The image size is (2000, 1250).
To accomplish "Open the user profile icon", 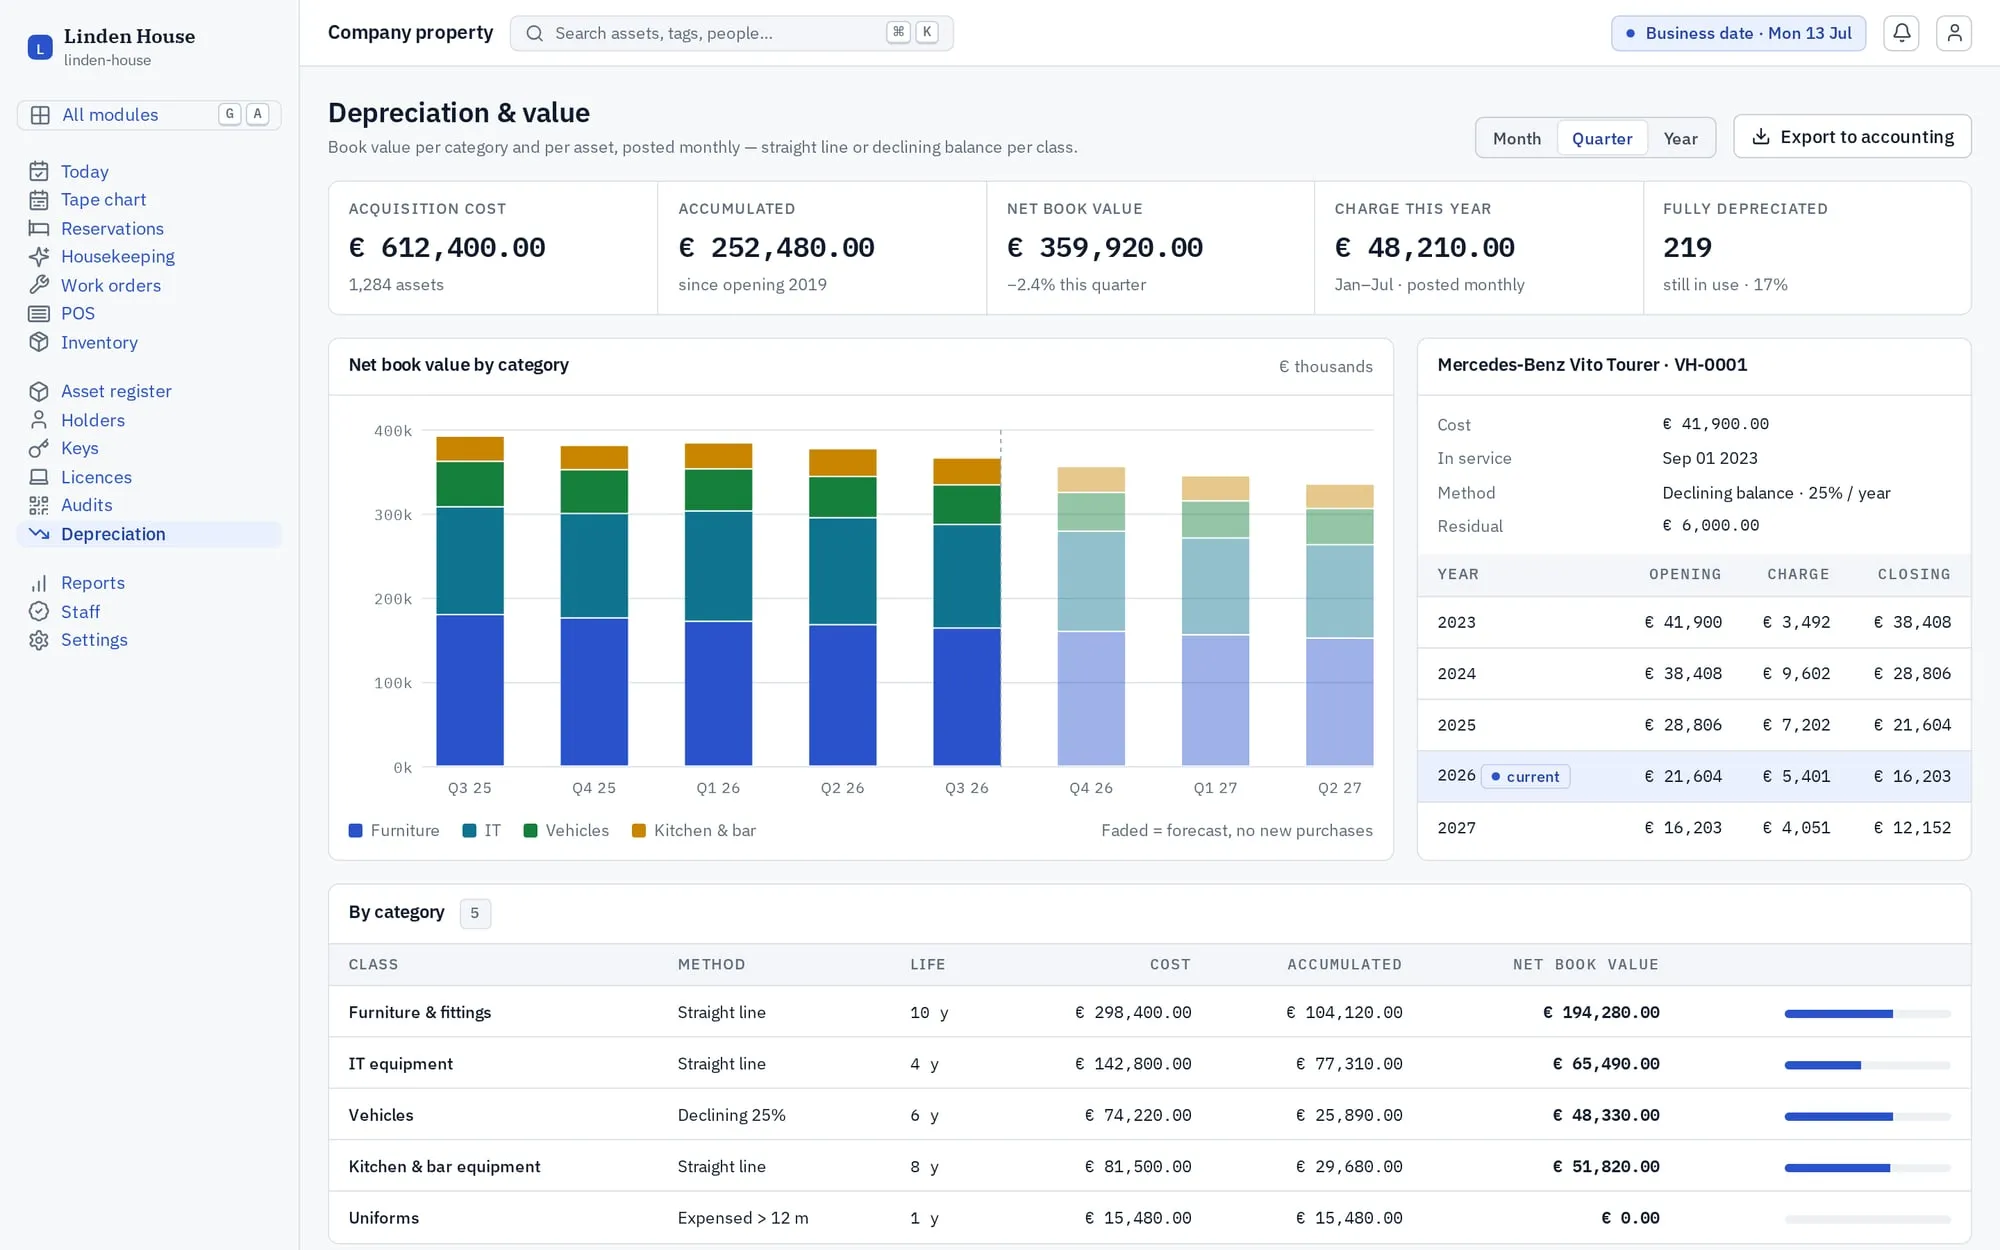I will pos(1954,33).
